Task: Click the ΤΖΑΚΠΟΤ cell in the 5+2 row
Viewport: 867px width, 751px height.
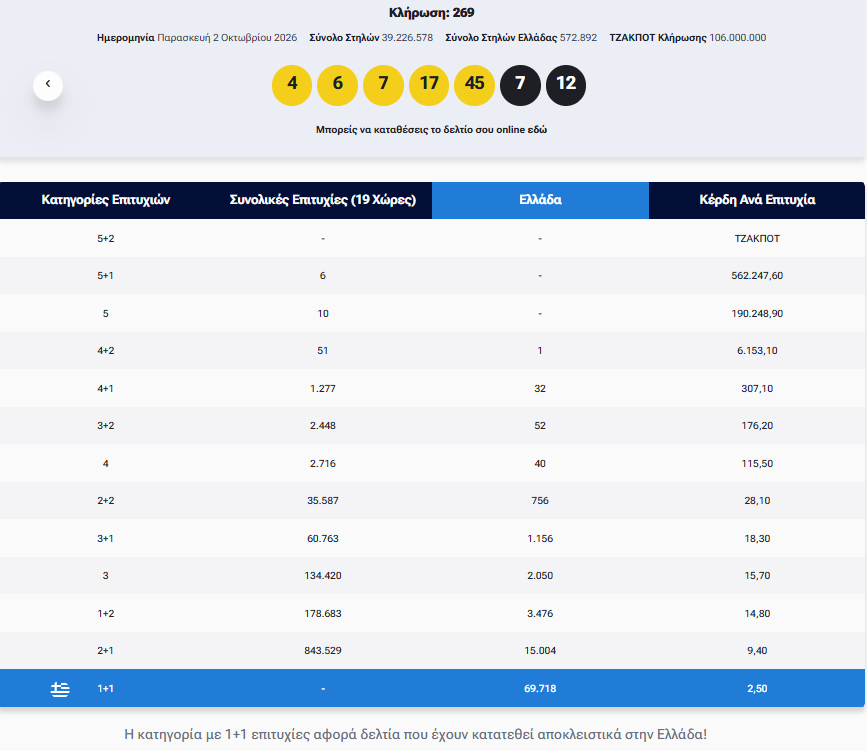Action: (x=757, y=239)
